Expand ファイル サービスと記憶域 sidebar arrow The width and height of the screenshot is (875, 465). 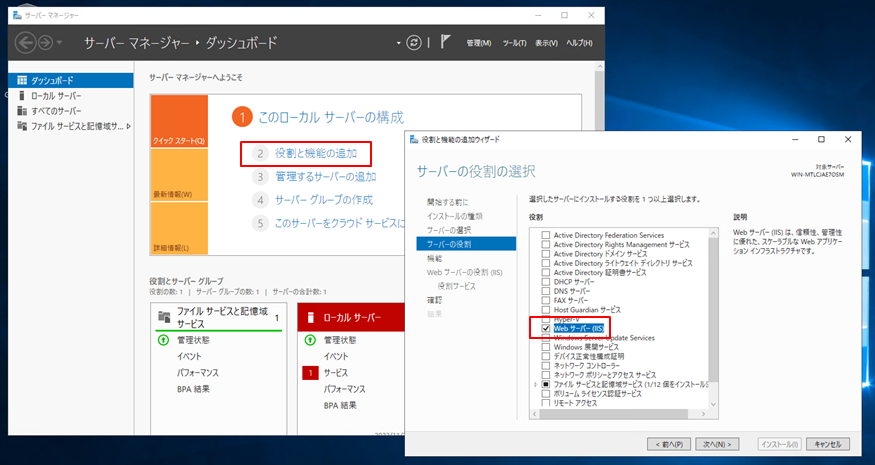point(129,126)
